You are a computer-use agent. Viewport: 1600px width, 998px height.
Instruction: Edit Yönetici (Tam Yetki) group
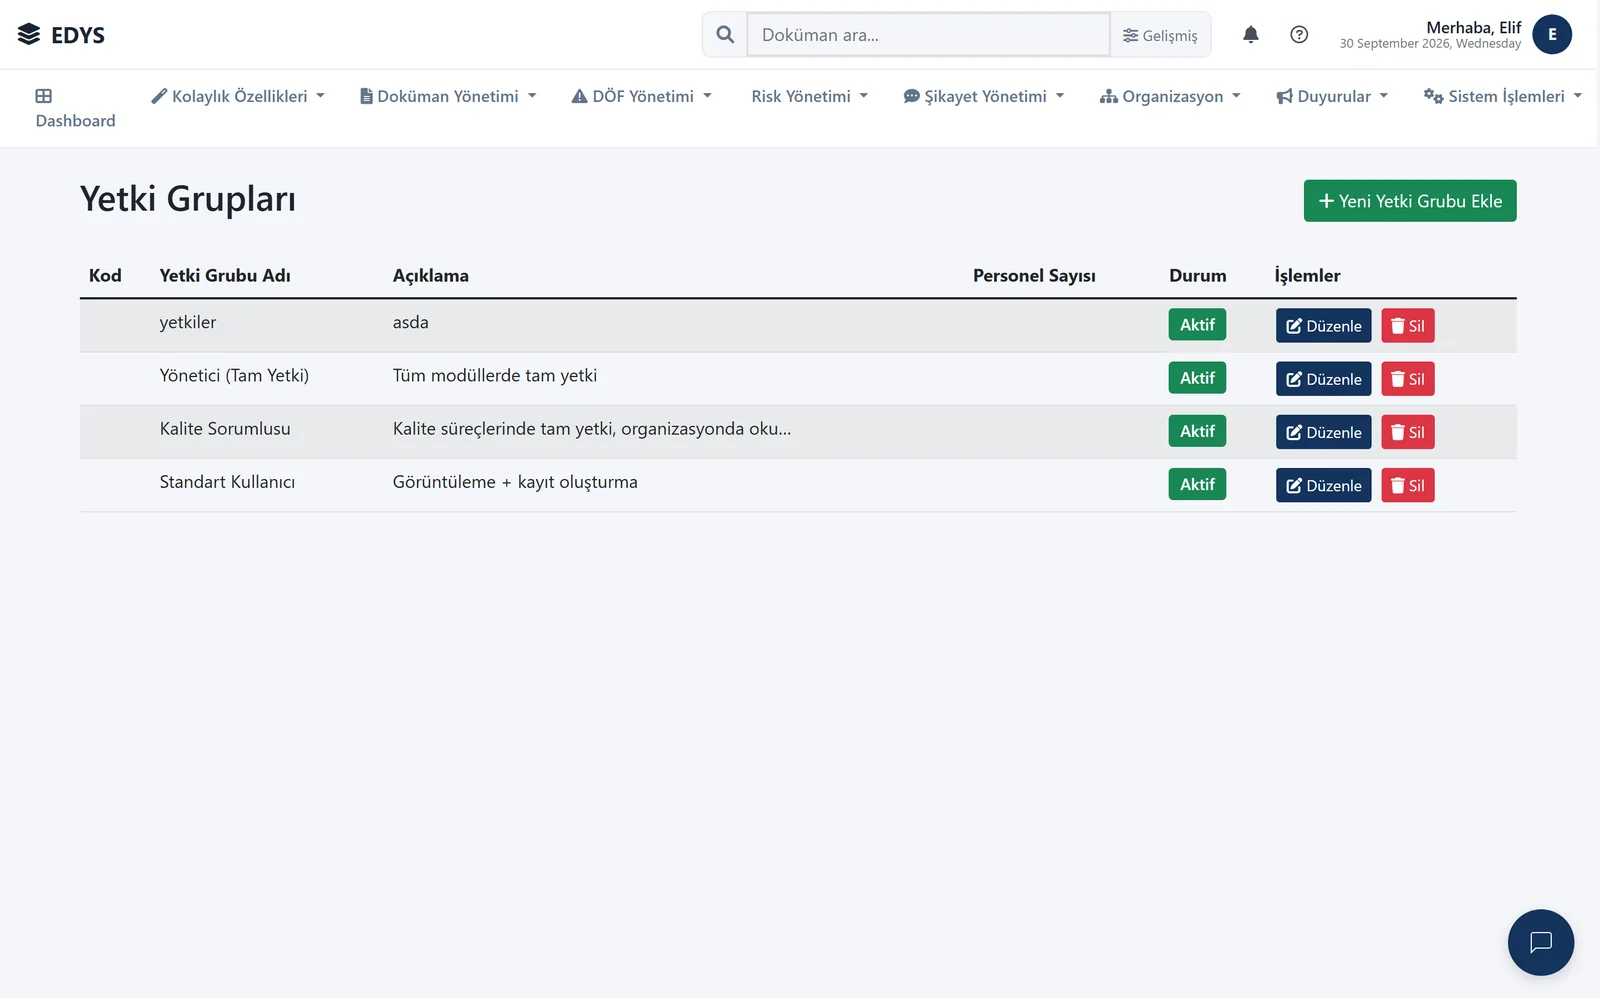coord(1323,379)
